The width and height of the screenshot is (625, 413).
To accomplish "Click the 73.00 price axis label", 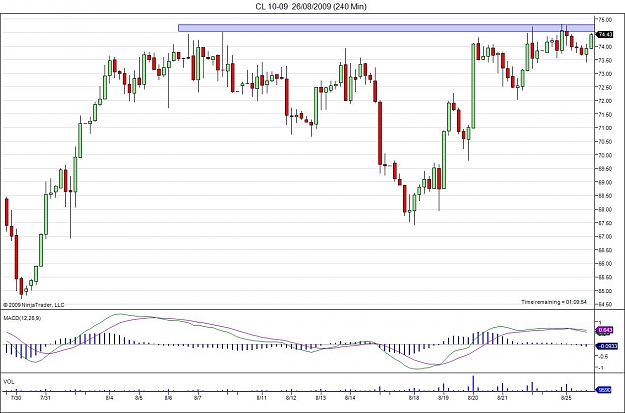I will tap(605, 74).
